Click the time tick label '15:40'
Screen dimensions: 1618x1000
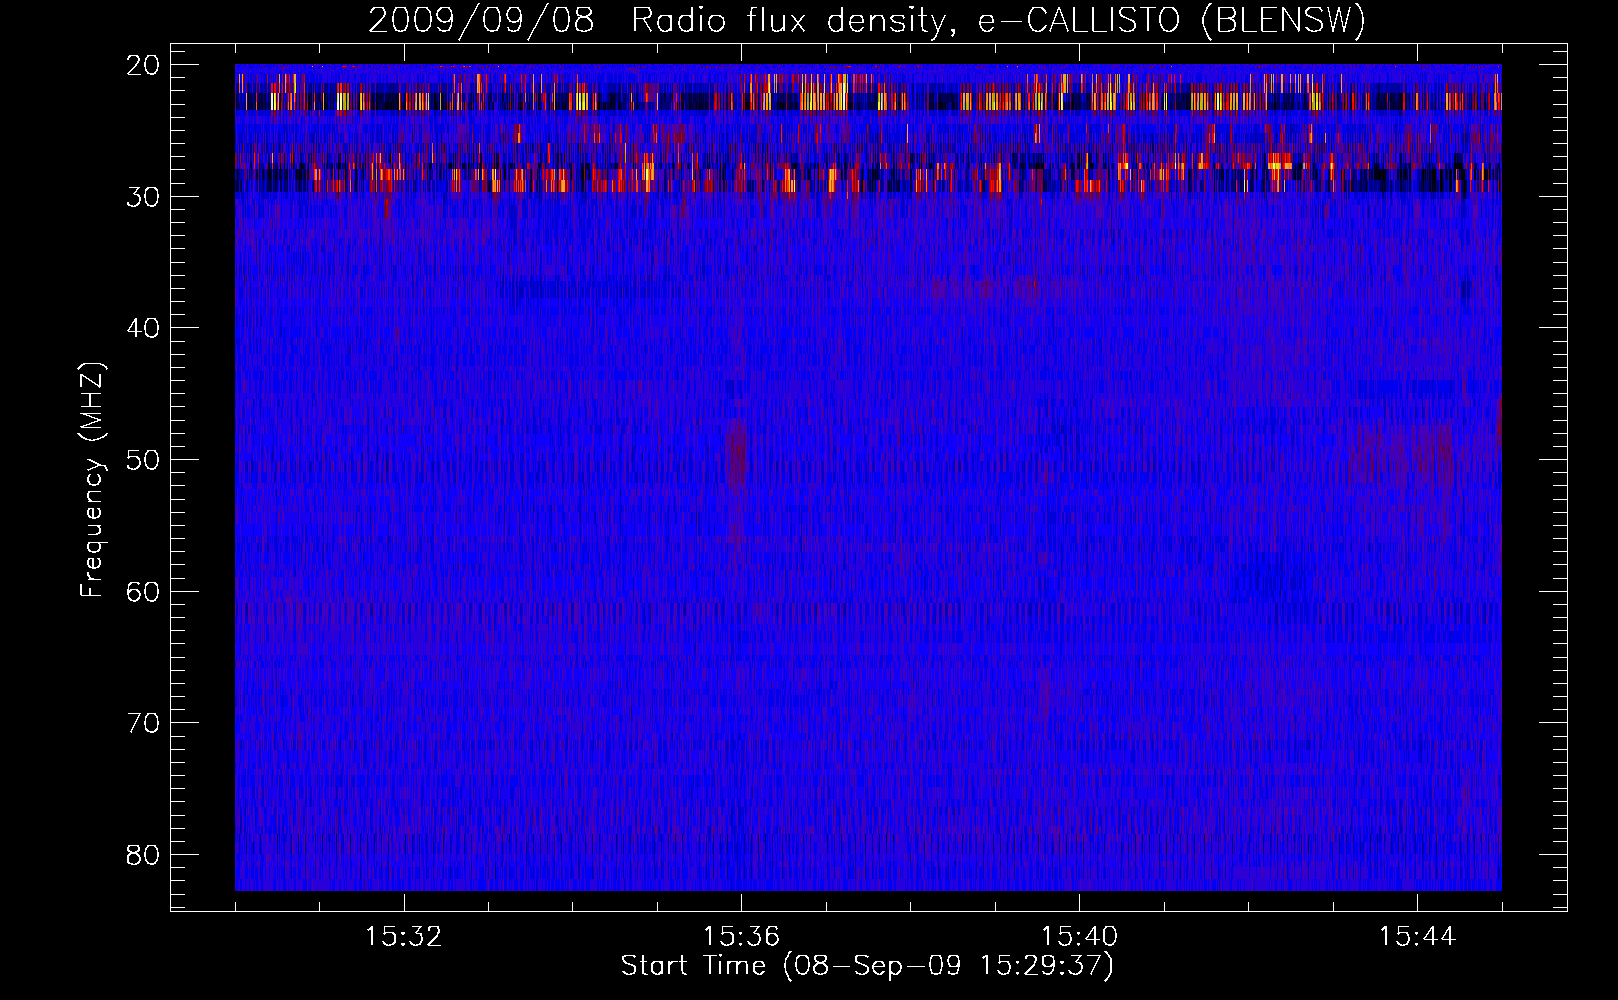pyautogui.click(x=1079, y=937)
